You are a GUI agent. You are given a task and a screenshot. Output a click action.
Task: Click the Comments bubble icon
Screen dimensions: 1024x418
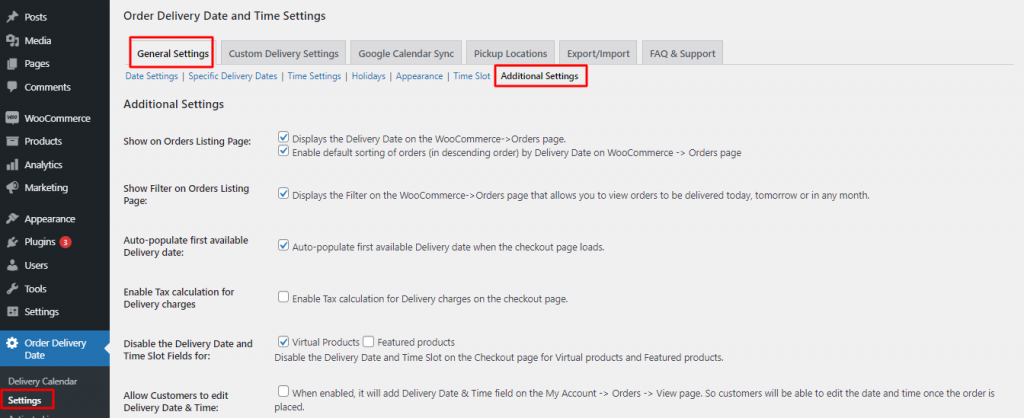coord(12,87)
